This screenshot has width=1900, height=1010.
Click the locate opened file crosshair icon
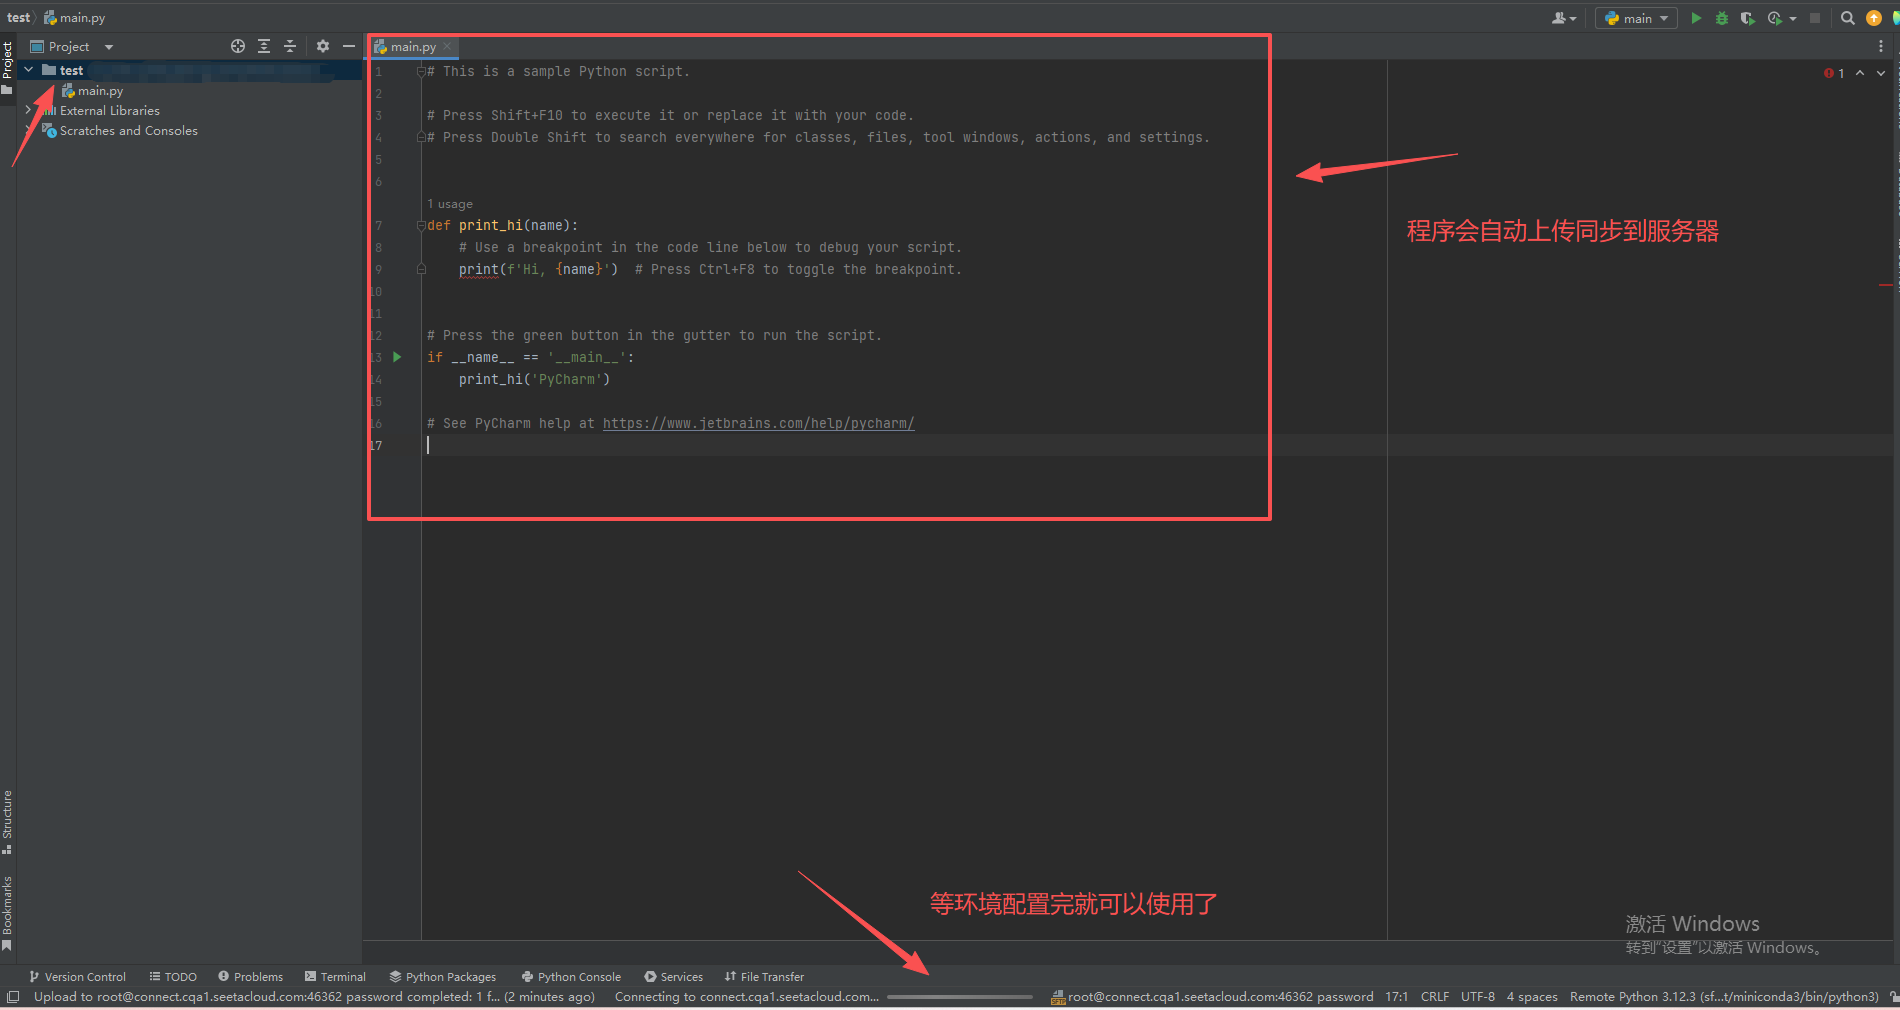(238, 46)
